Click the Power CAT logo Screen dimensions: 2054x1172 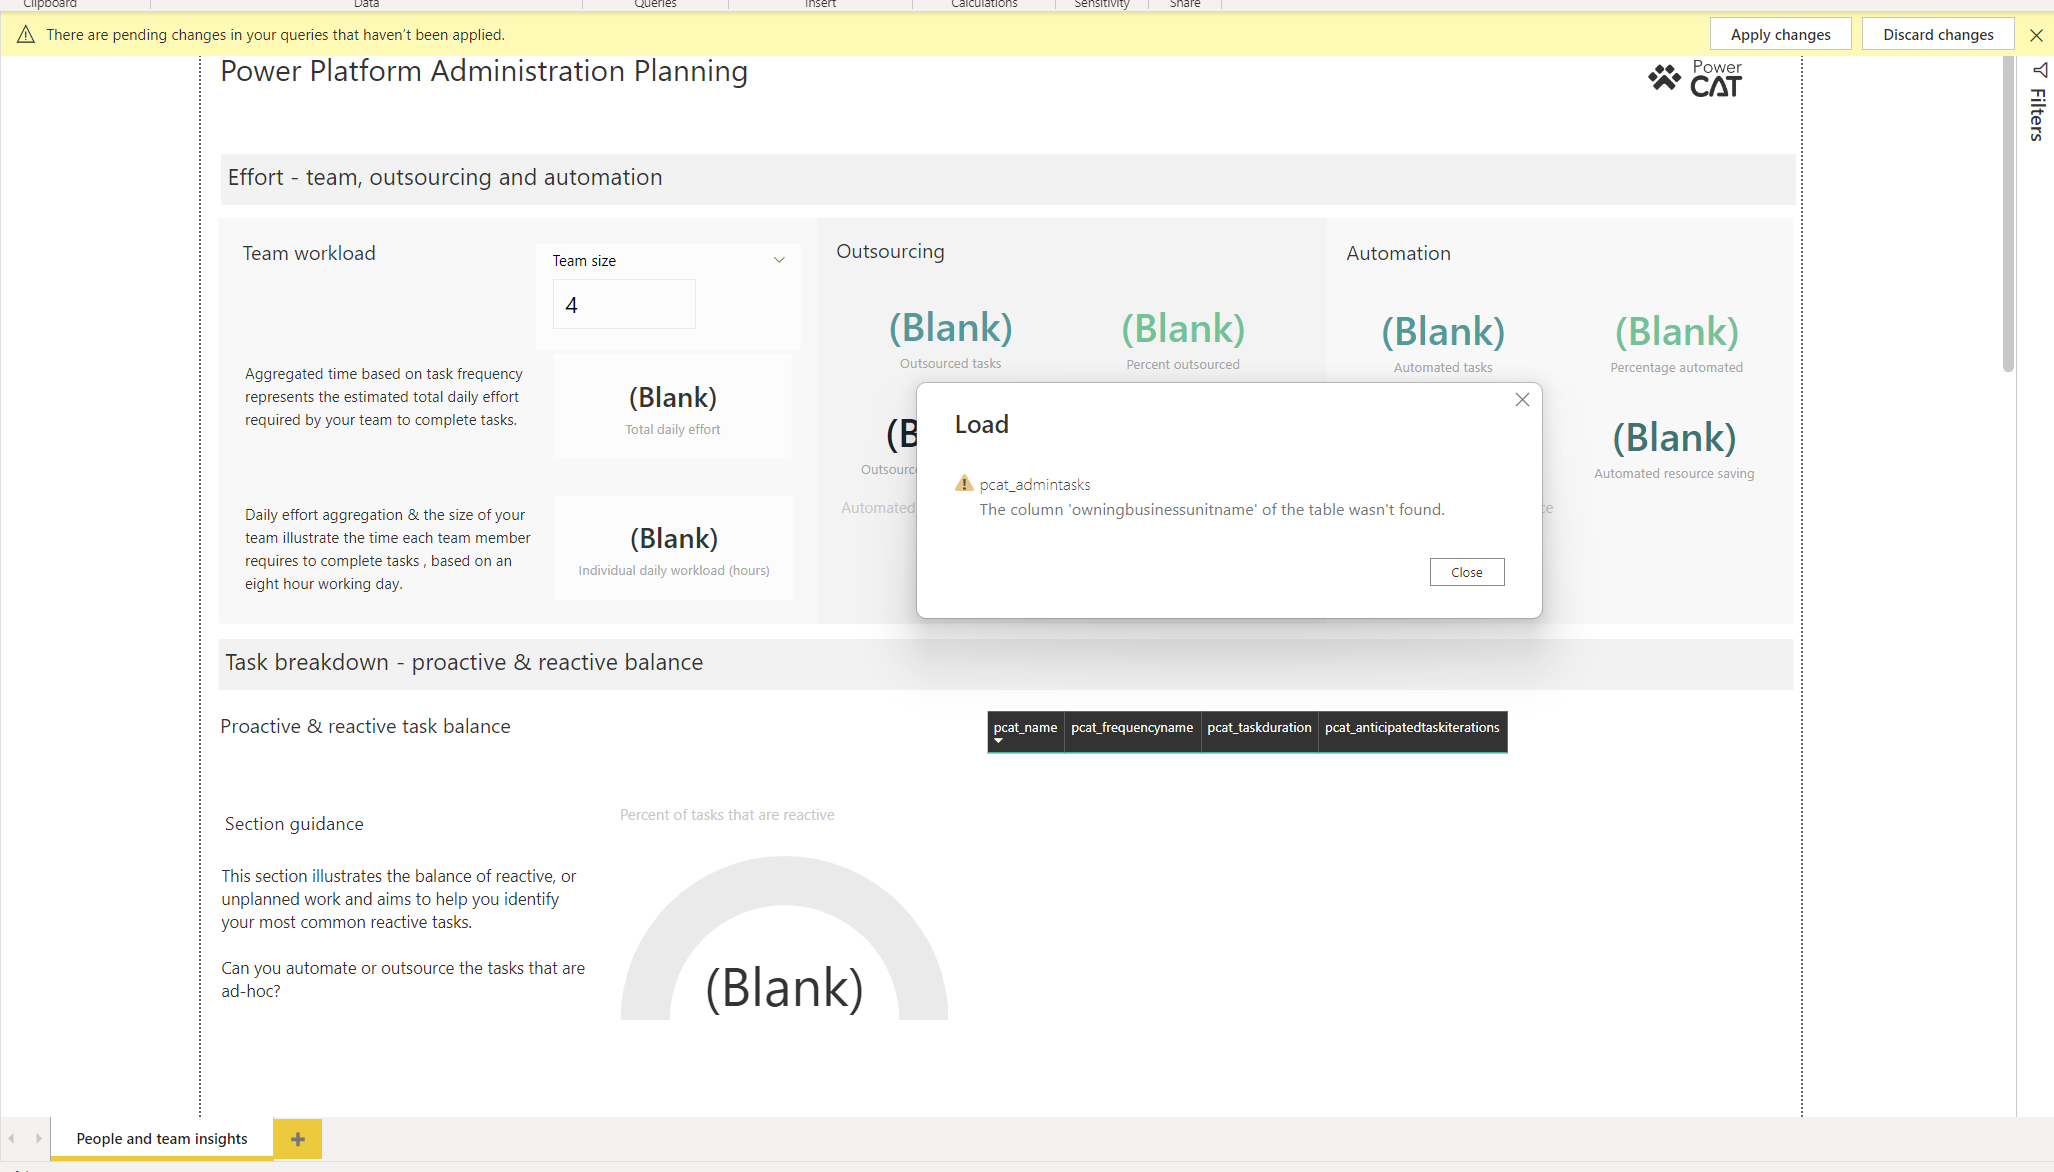pos(1694,78)
